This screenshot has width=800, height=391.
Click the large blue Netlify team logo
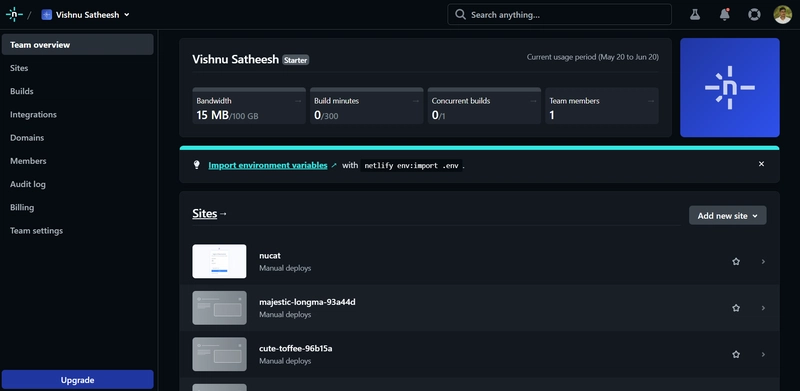click(x=730, y=87)
